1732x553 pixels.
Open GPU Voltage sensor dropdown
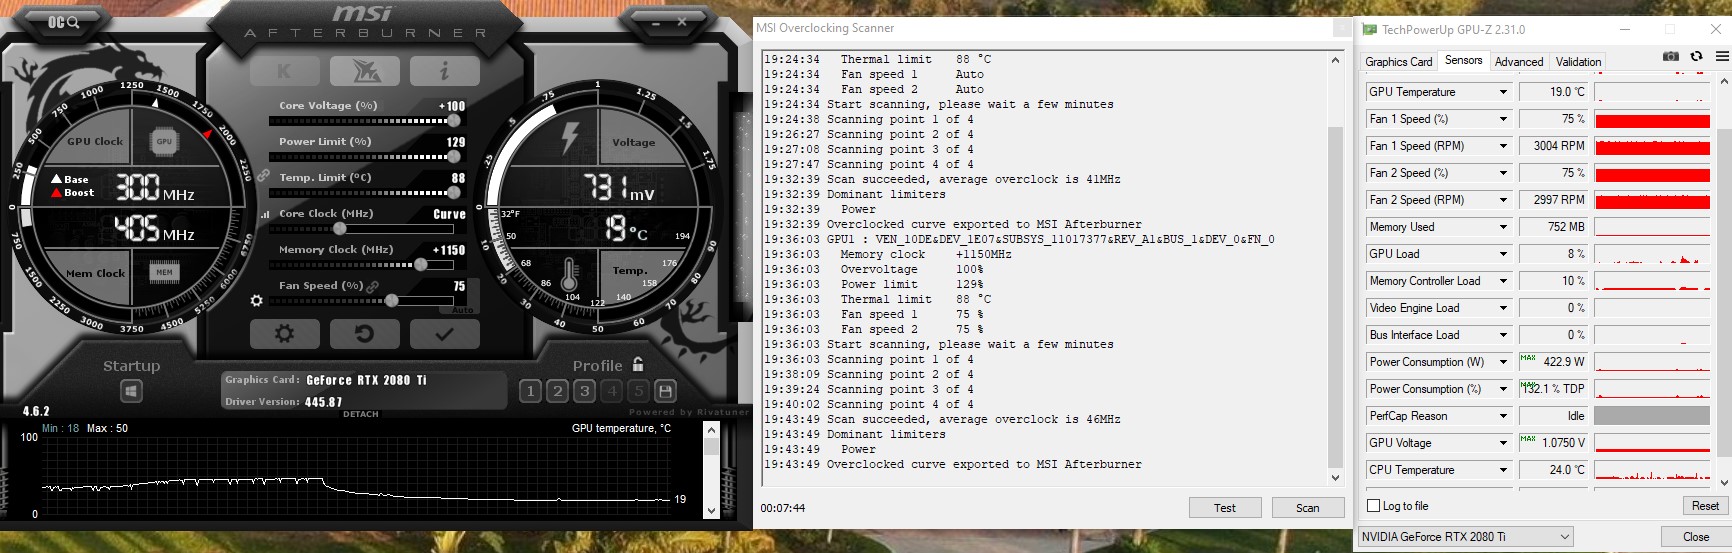pyautogui.click(x=1503, y=443)
